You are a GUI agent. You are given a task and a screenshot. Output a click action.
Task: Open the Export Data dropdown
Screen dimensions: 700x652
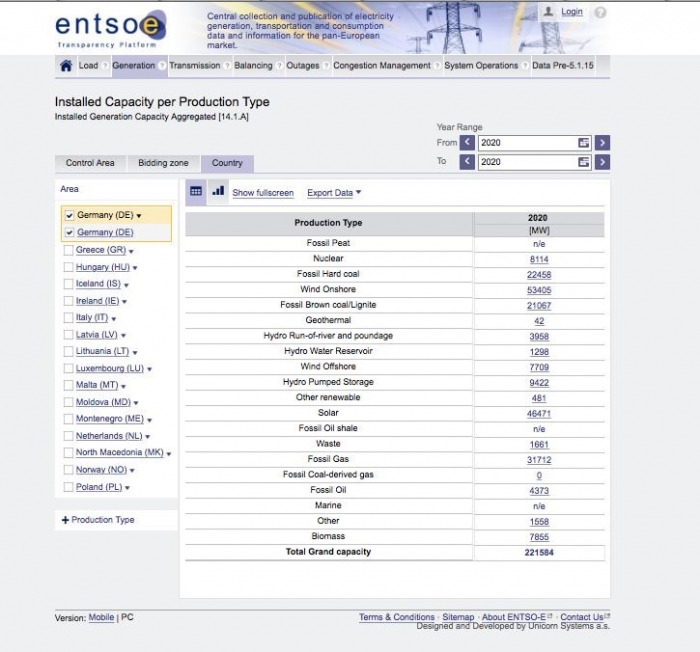point(334,193)
